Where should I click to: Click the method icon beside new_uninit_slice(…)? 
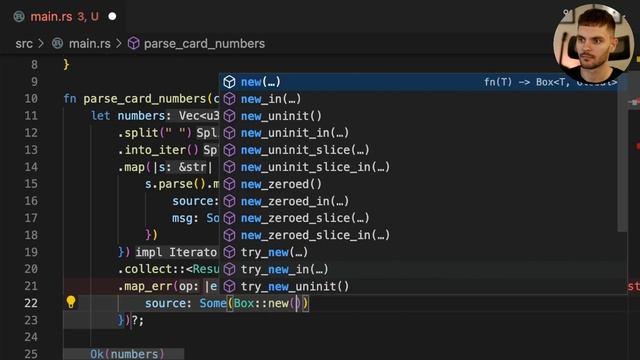(x=229, y=150)
